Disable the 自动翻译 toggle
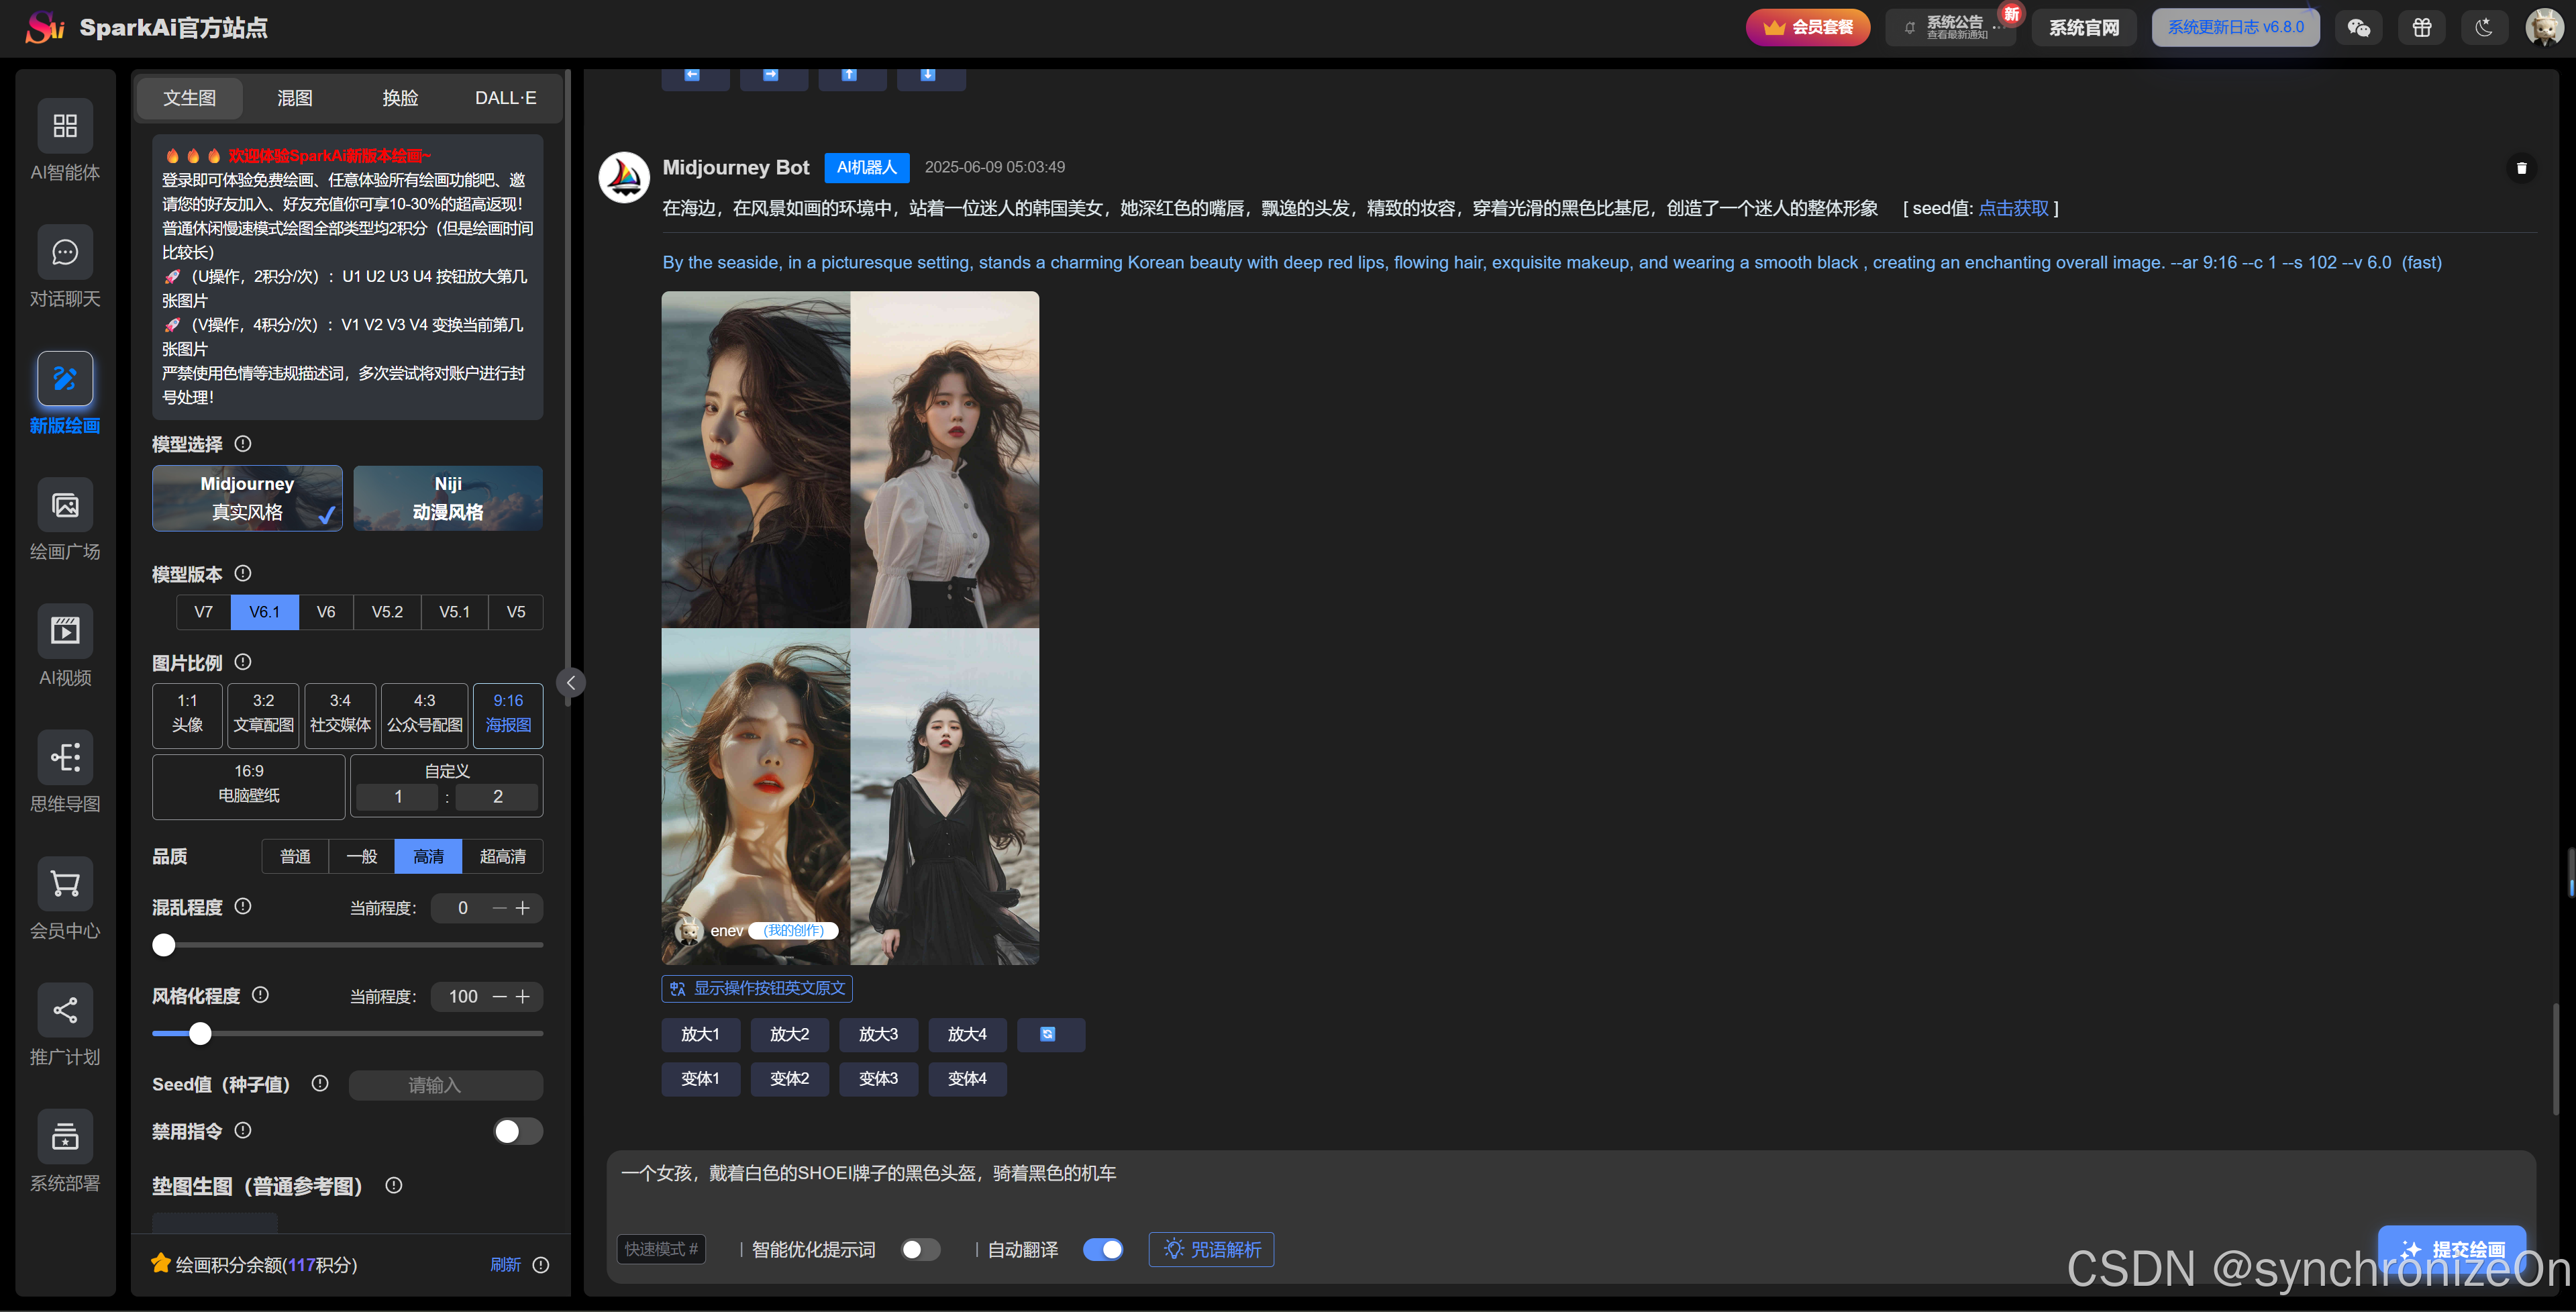This screenshot has width=2576, height=1312. coord(1103,1249)
